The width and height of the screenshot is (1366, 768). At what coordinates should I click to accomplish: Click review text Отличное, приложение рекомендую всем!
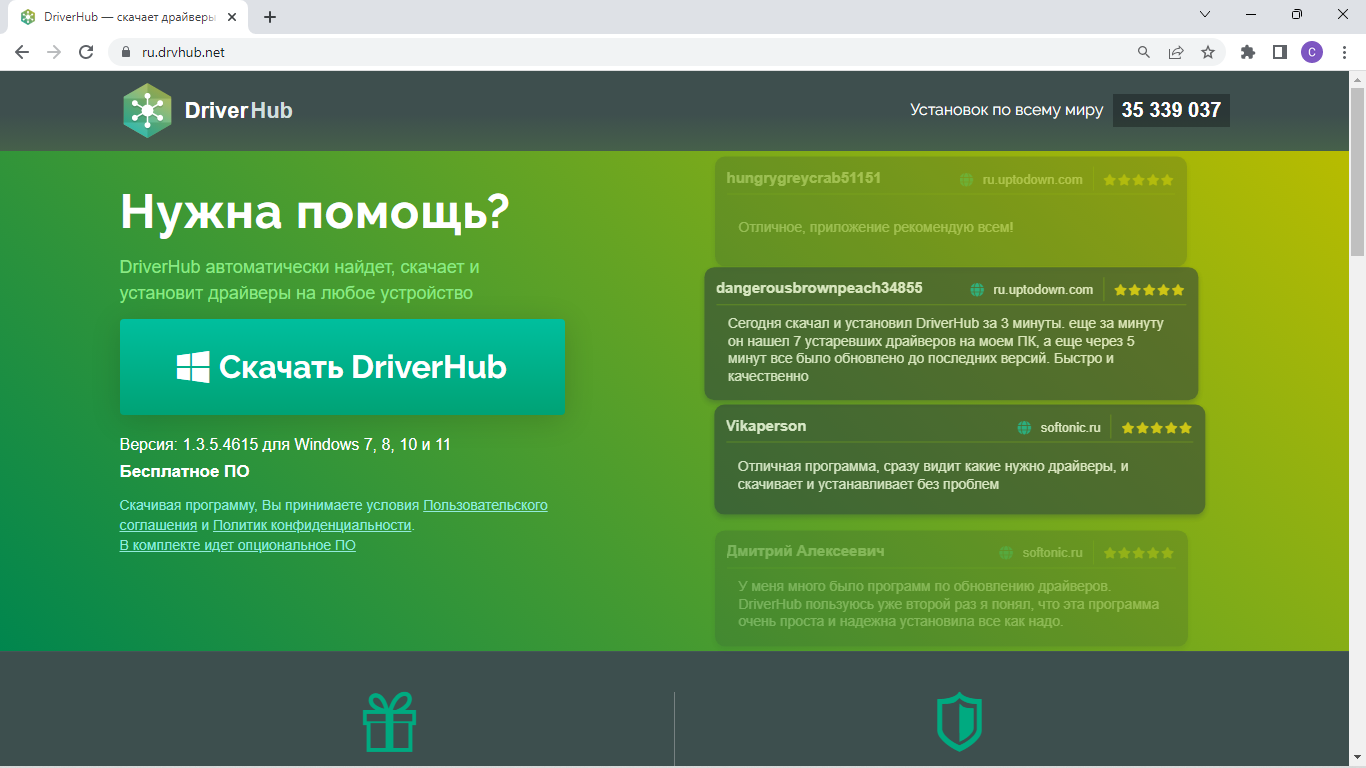tap(876, 228)
